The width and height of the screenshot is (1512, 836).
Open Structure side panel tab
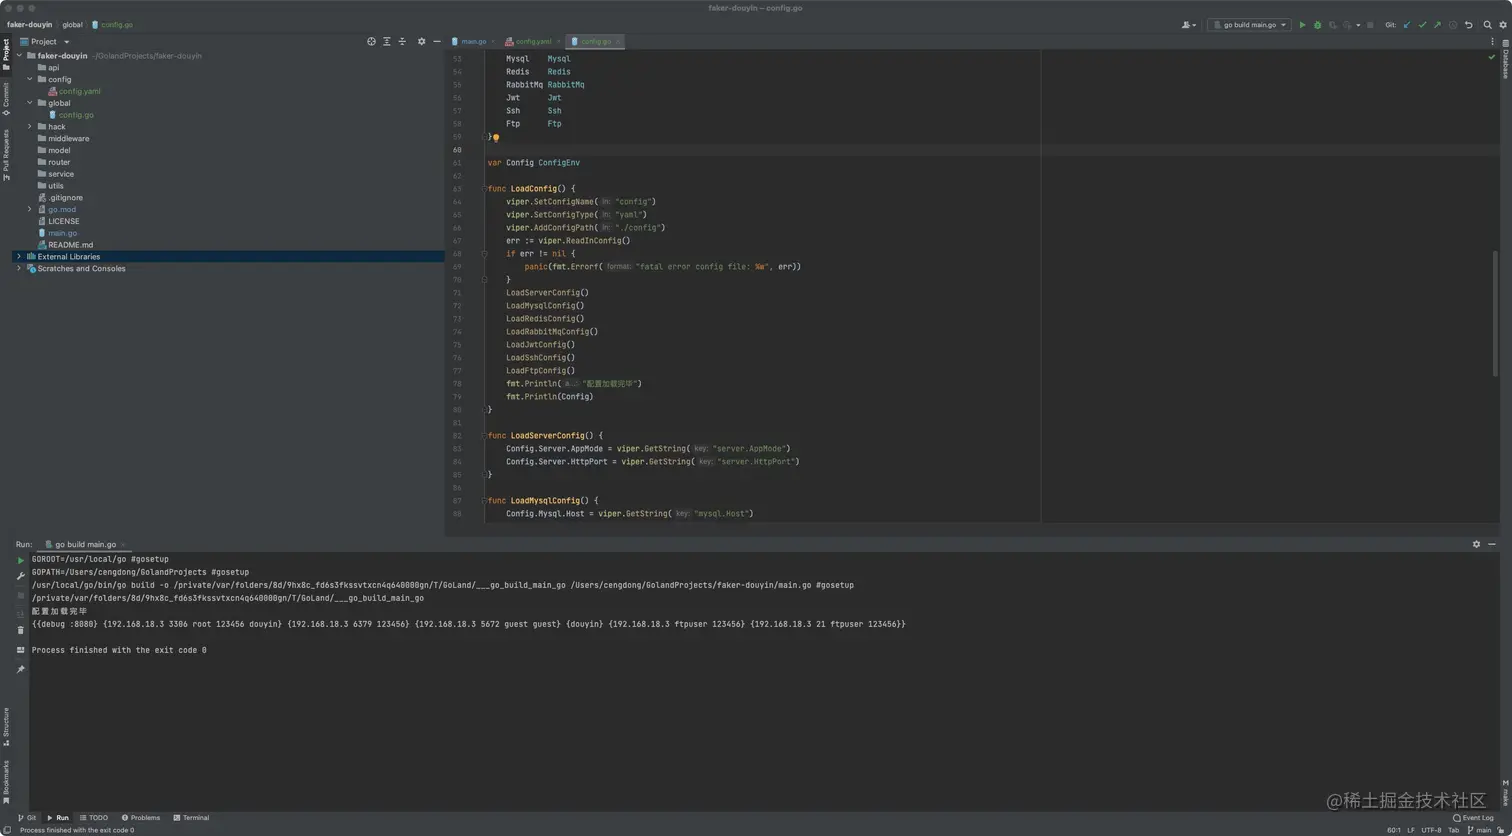pos(6,725)
